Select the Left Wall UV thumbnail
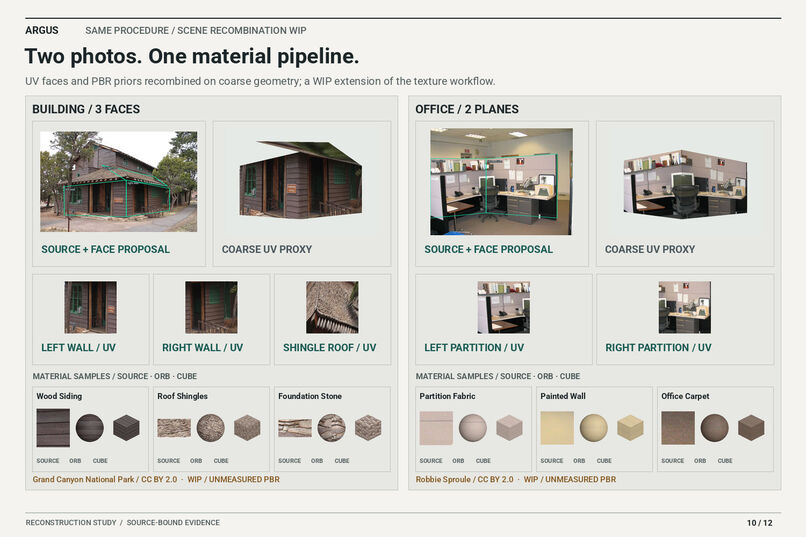Image resolution: width=806 pixels, height=537 pixels. (x=90, y=307)
